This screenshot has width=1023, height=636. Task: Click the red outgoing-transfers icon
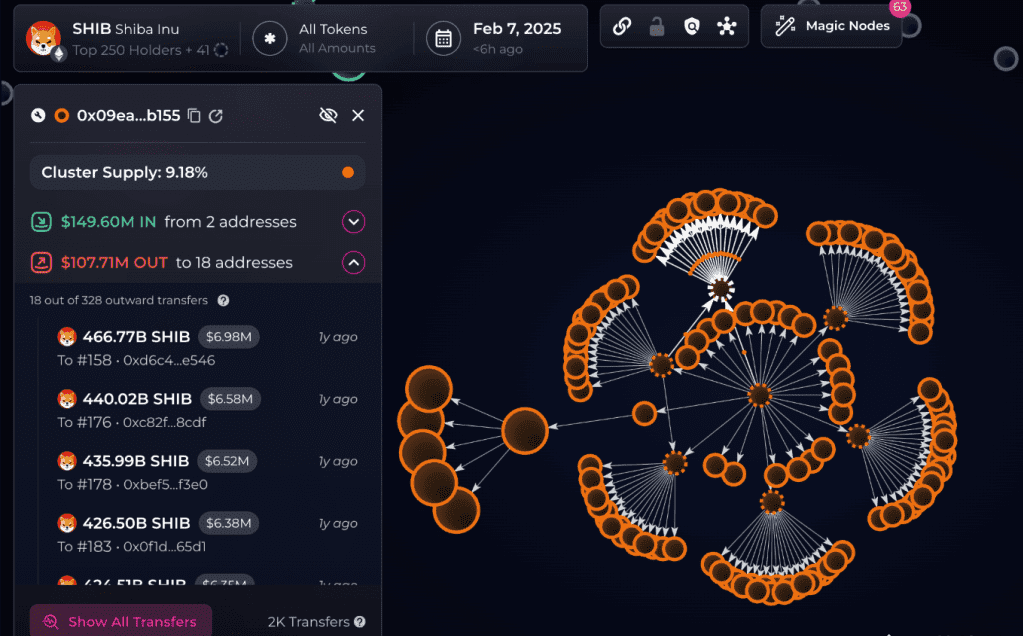(41, 262)
